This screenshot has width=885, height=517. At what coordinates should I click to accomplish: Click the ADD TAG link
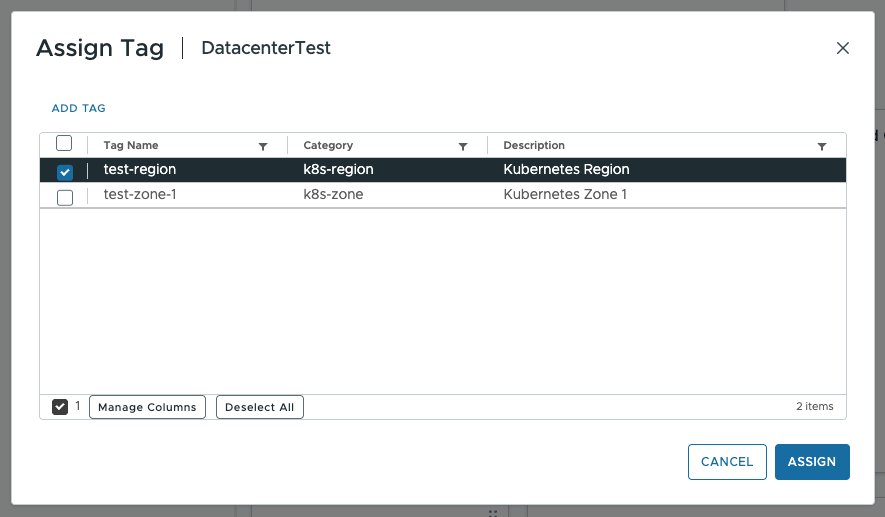point(79,108)
